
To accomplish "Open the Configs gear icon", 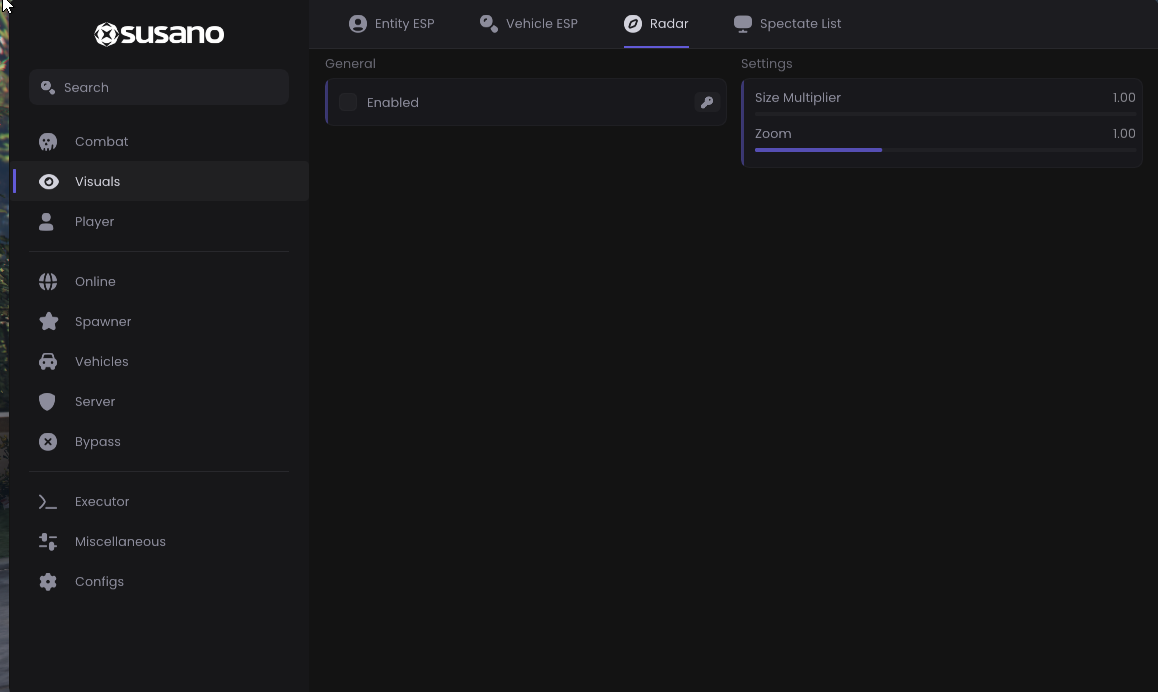I will tap(48, 582).
